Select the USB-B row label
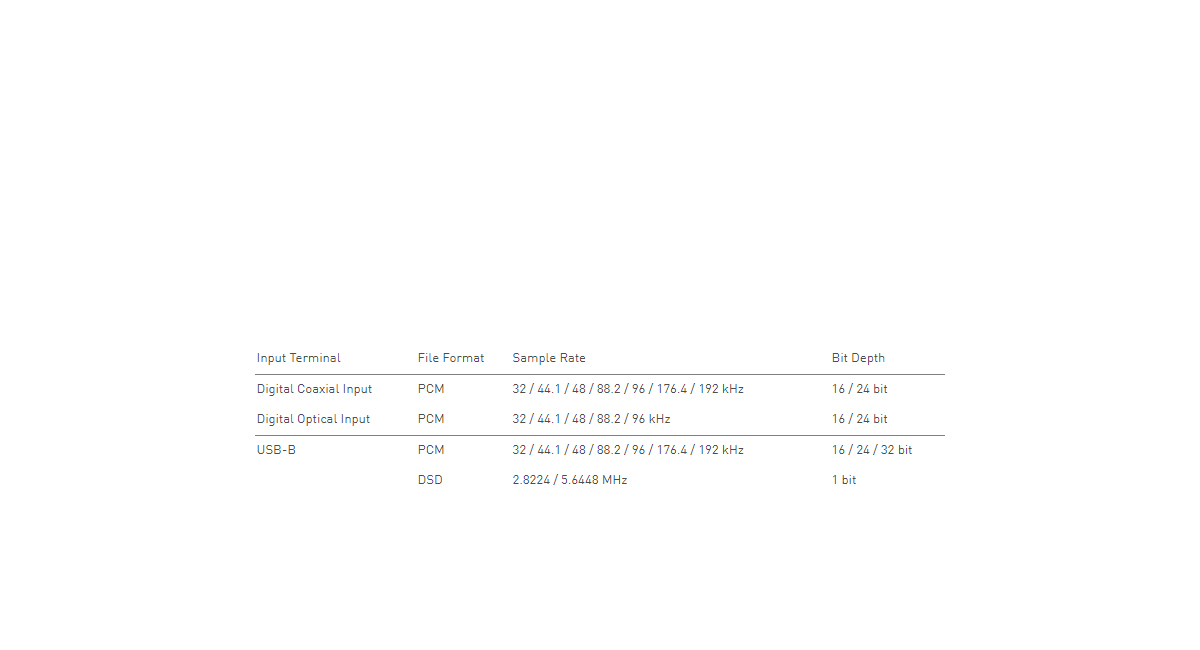1200x650 pixels. coord(276,450)
